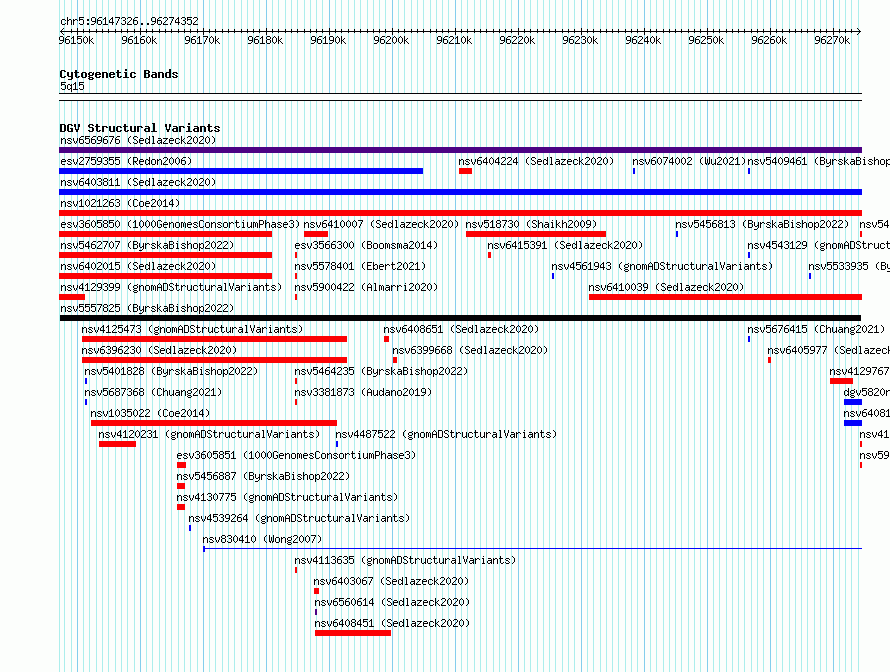Select the nsv6410007 (Sedlazeck2020) red bar
890x672 pixels.
coord(316,234)
